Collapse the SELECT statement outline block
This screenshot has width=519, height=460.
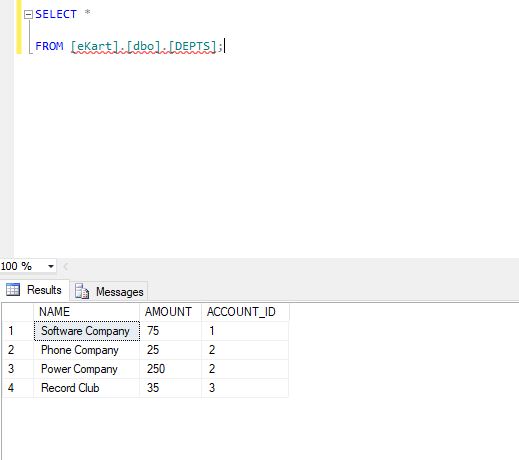[x=28, y=14]
